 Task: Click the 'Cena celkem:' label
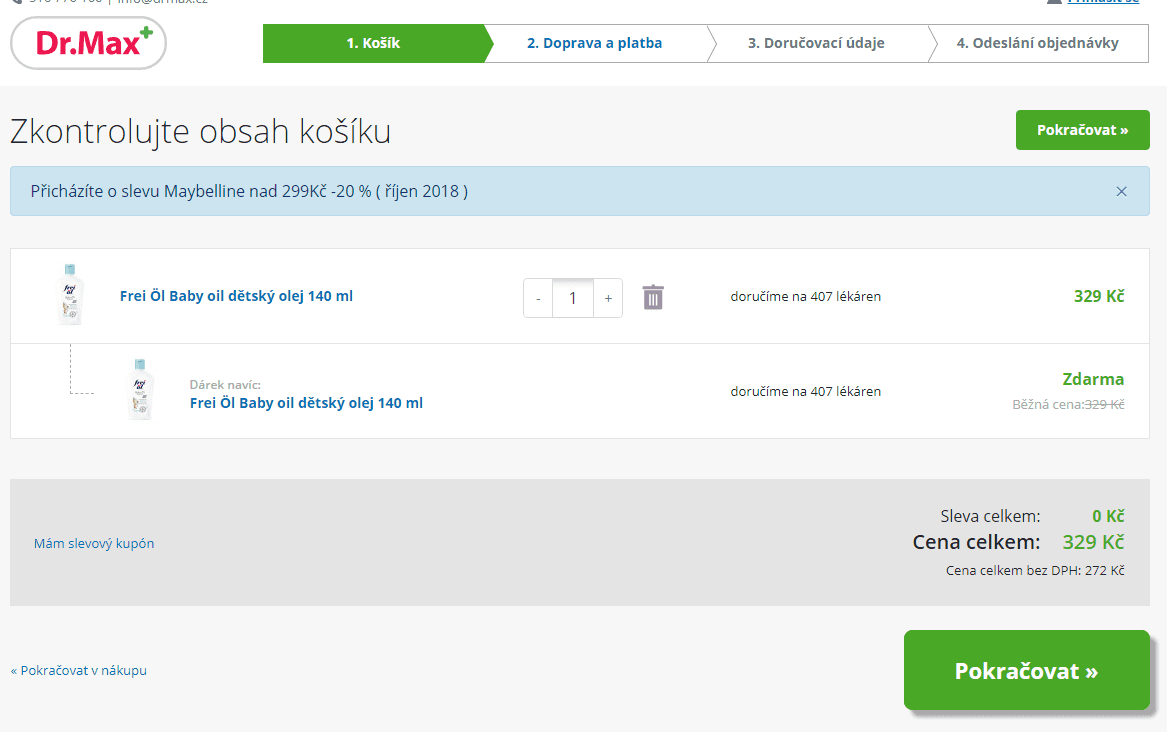[976, 542]
